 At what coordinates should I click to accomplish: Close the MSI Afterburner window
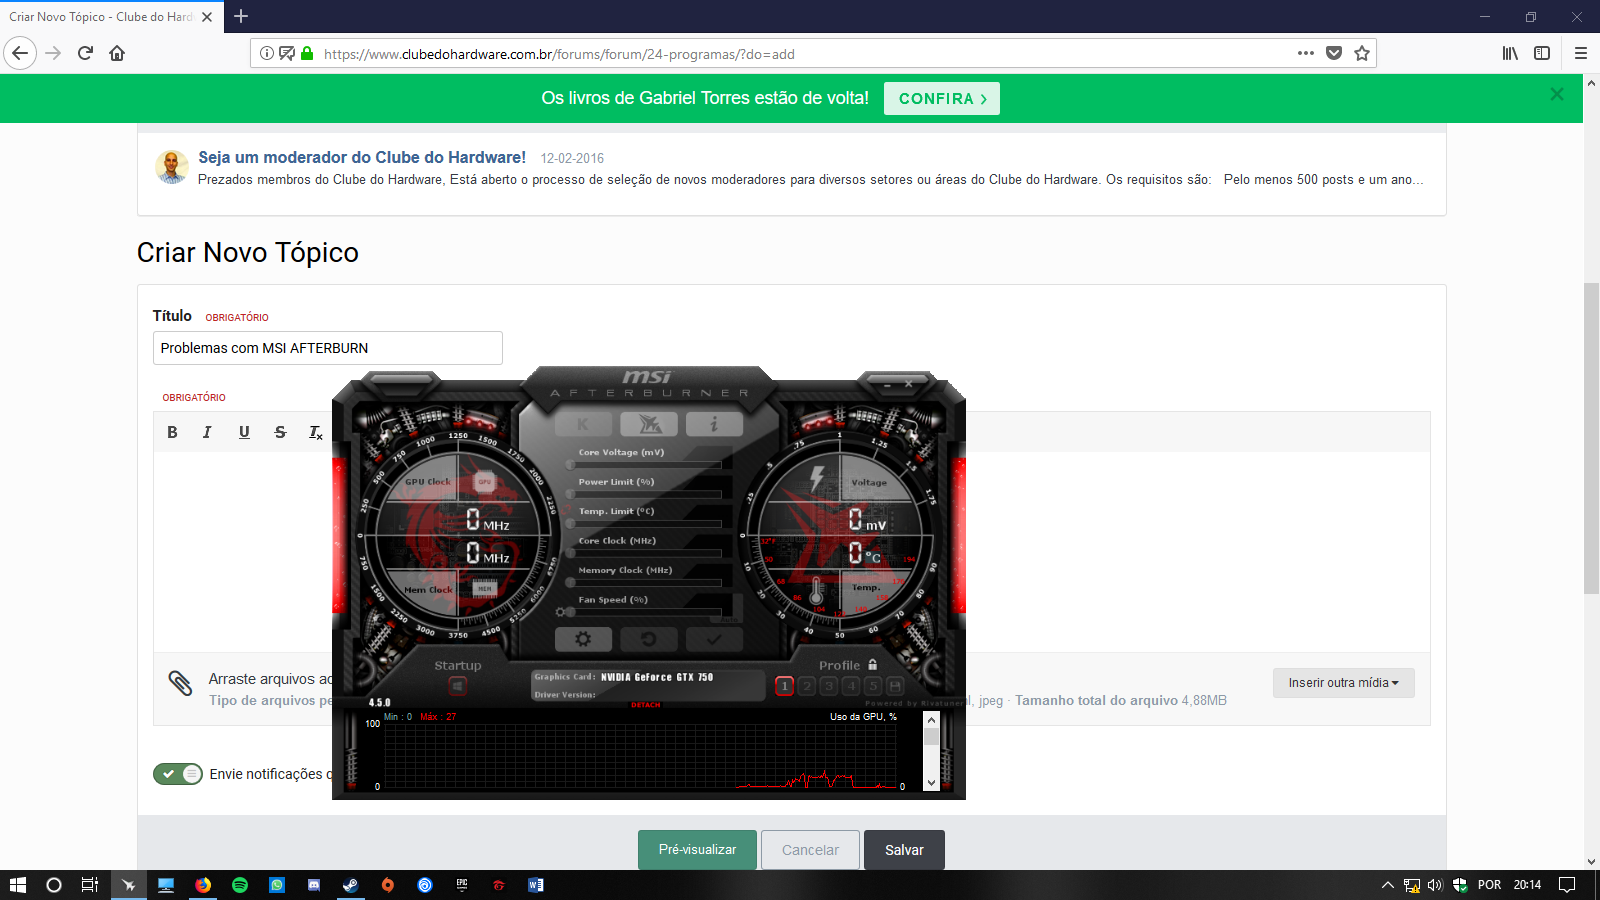pyautogui.click(x=909, y=383)
